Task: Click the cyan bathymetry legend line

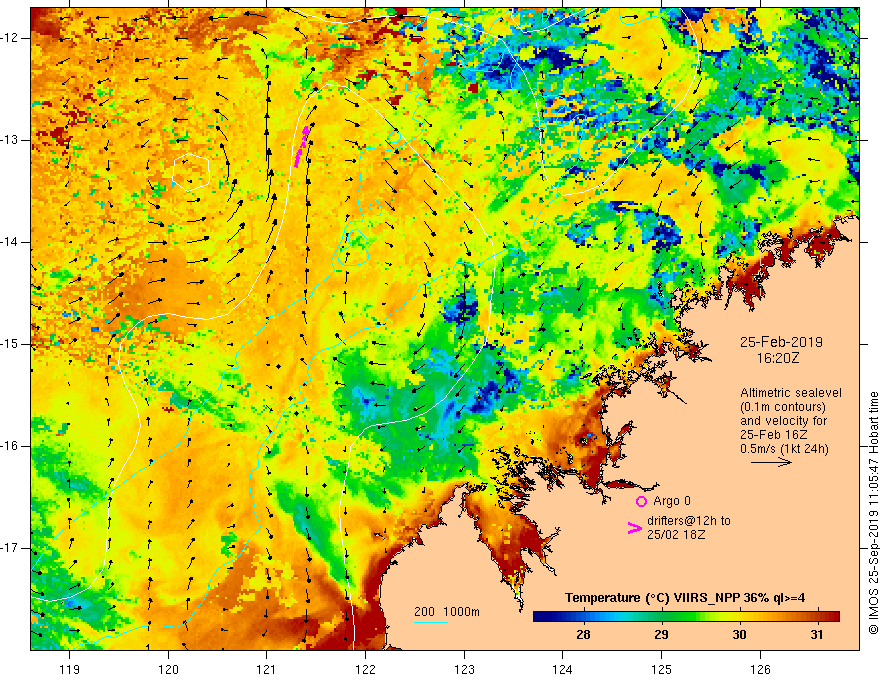Action: (430, 622)
